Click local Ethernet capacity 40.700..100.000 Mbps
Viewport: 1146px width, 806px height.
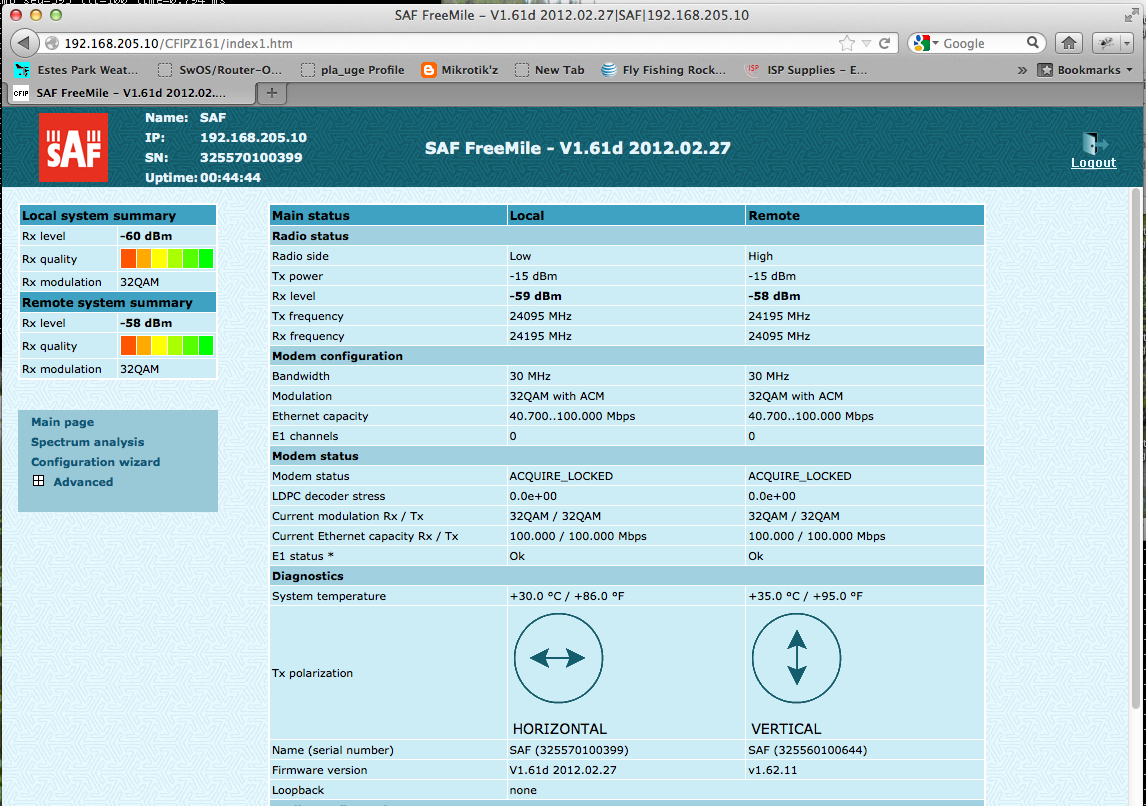[572, 417]
